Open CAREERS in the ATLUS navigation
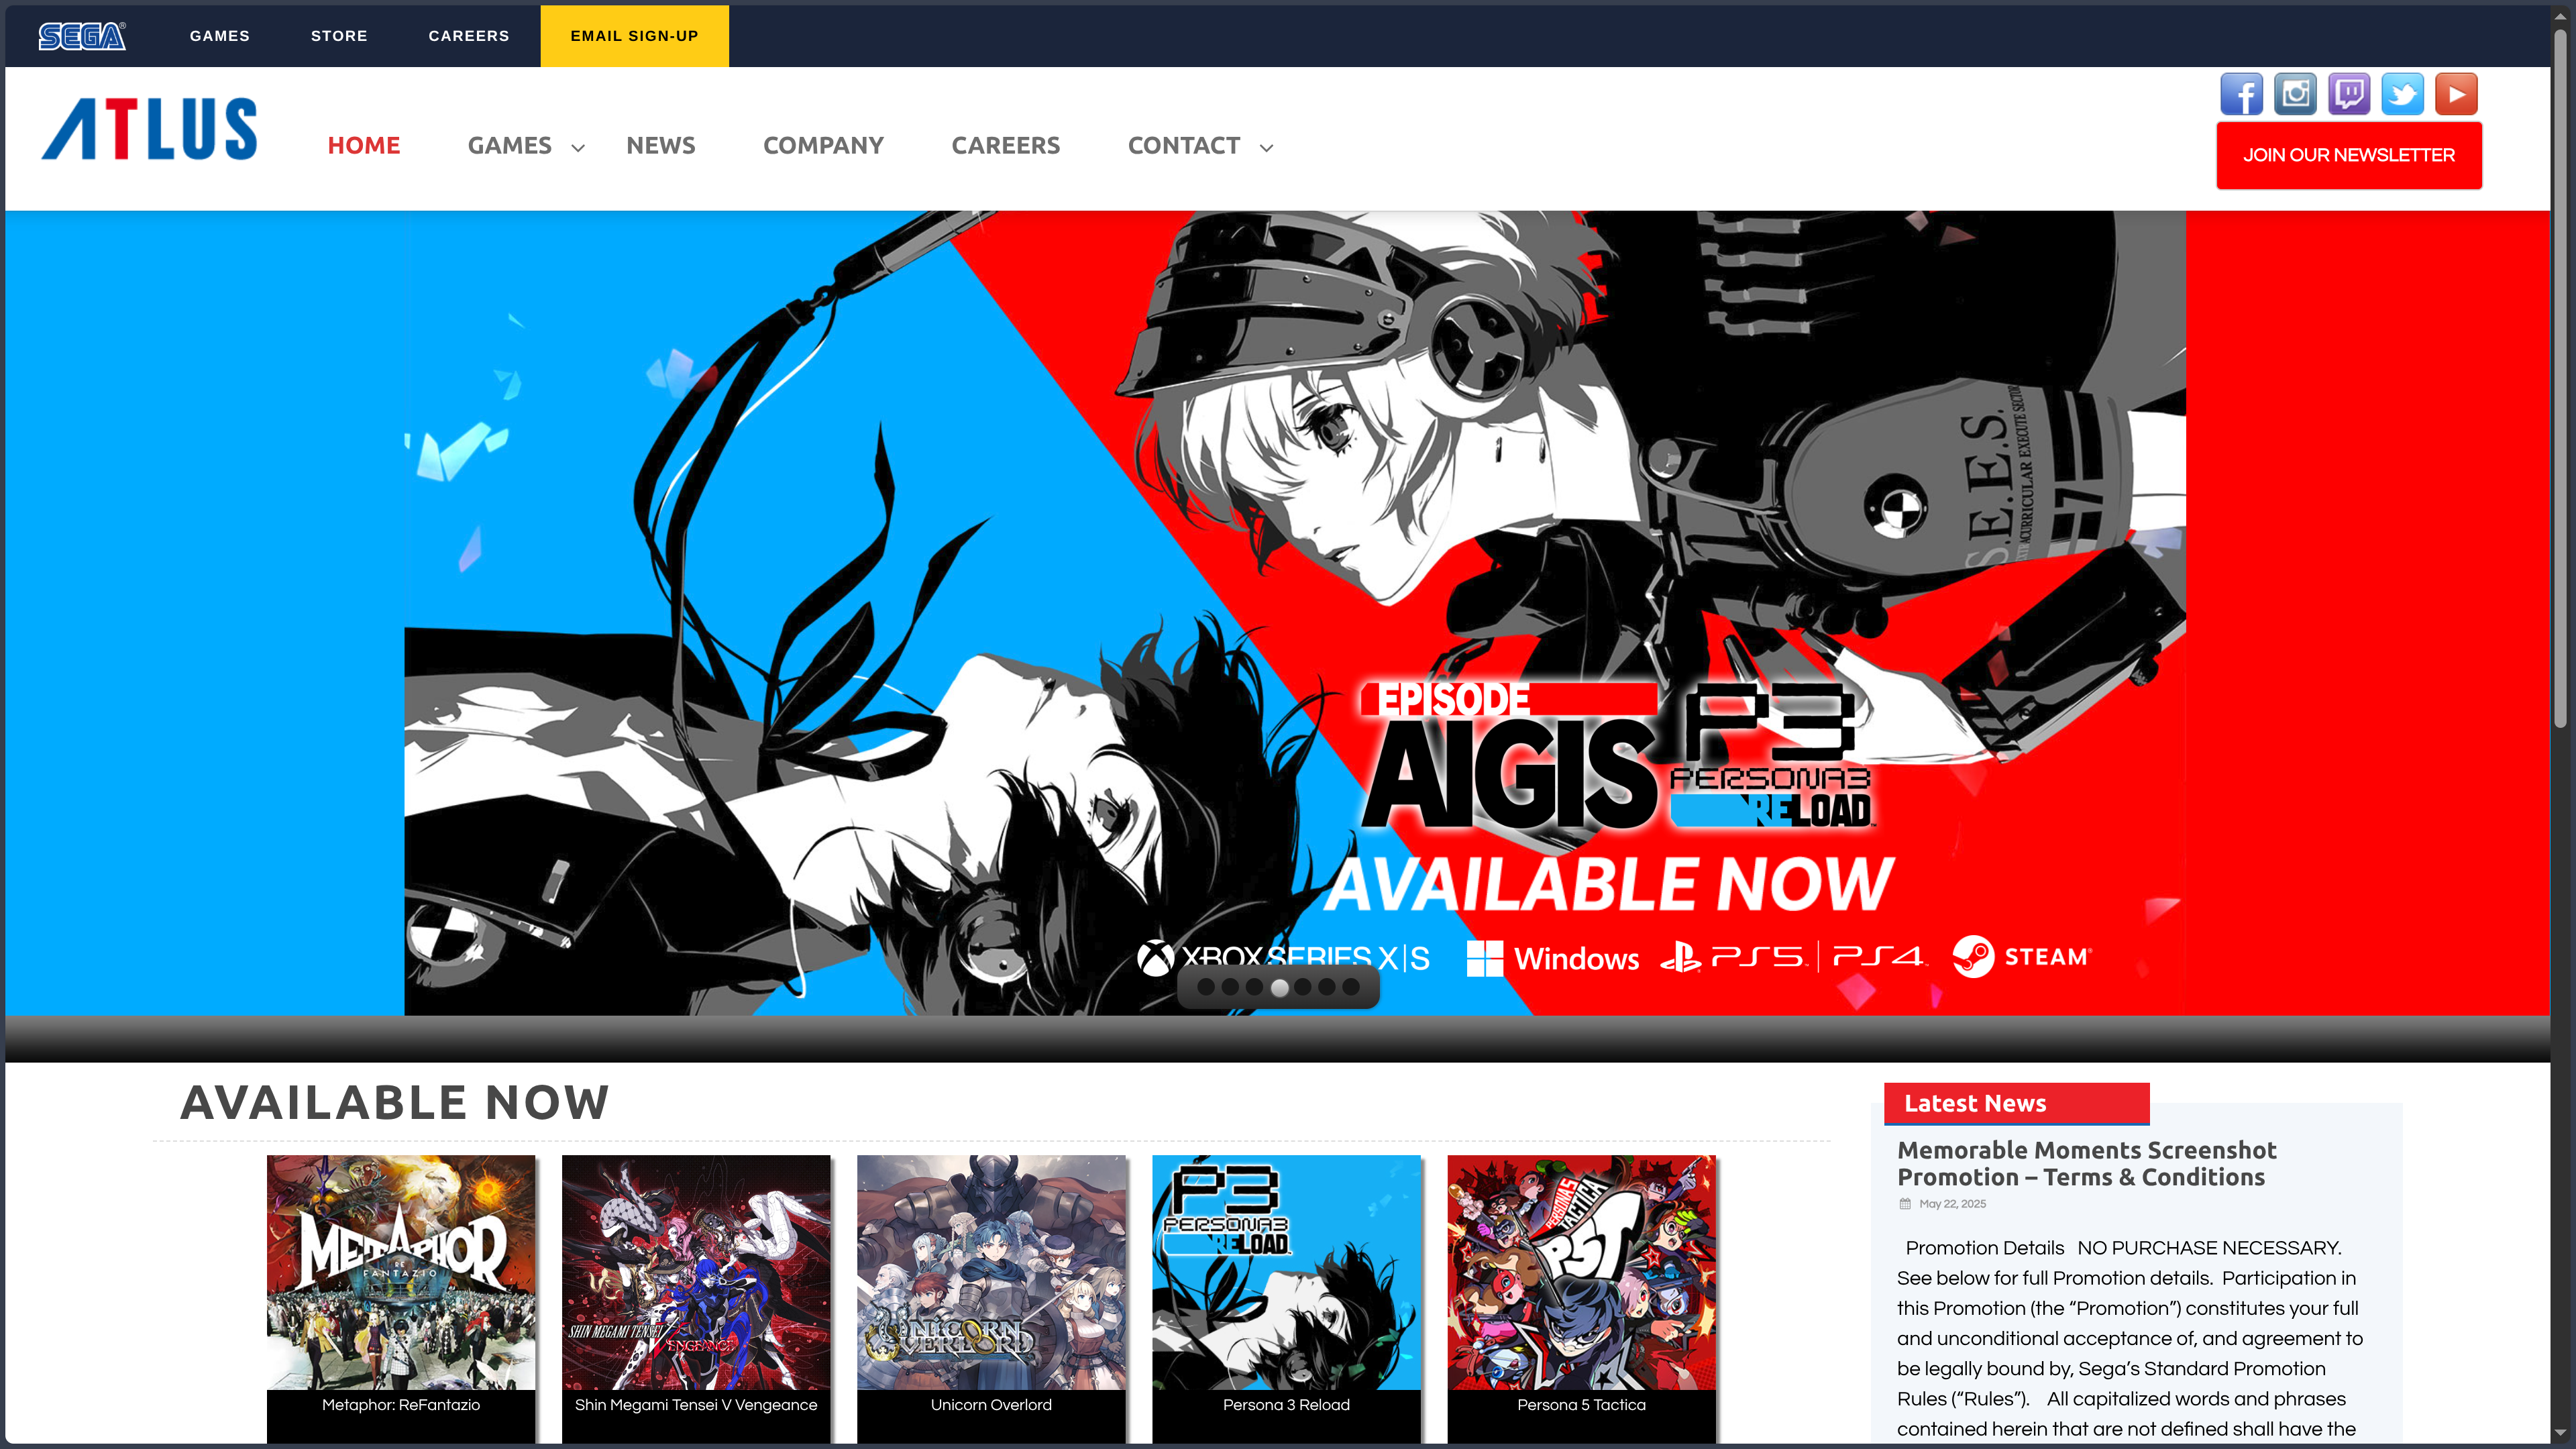2576x1449 pixels. tap(1005, 146)
